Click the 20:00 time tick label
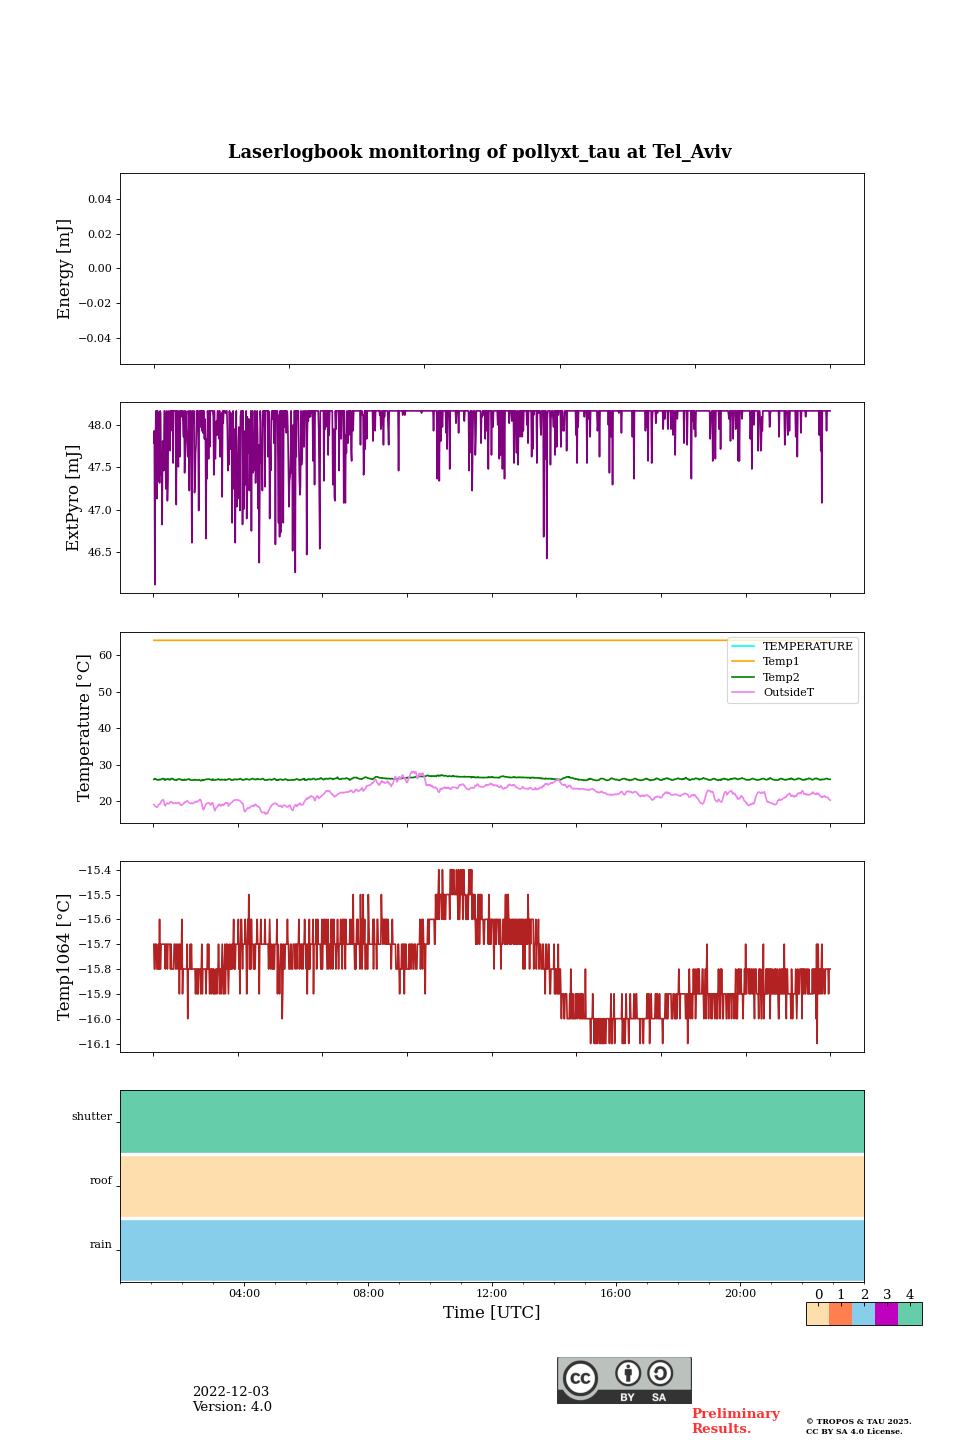 (740, 1293)
